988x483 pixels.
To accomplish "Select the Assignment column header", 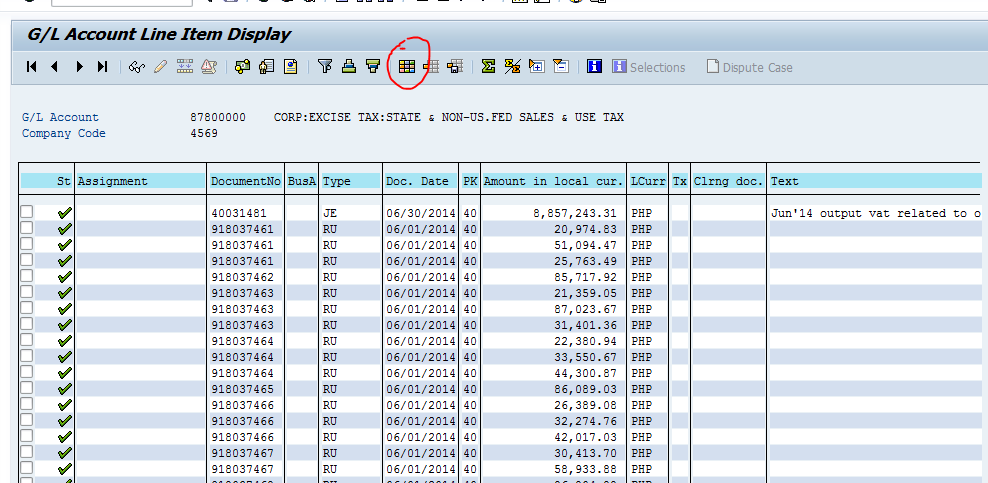I will pyautogui.click(x=141, y=181).
